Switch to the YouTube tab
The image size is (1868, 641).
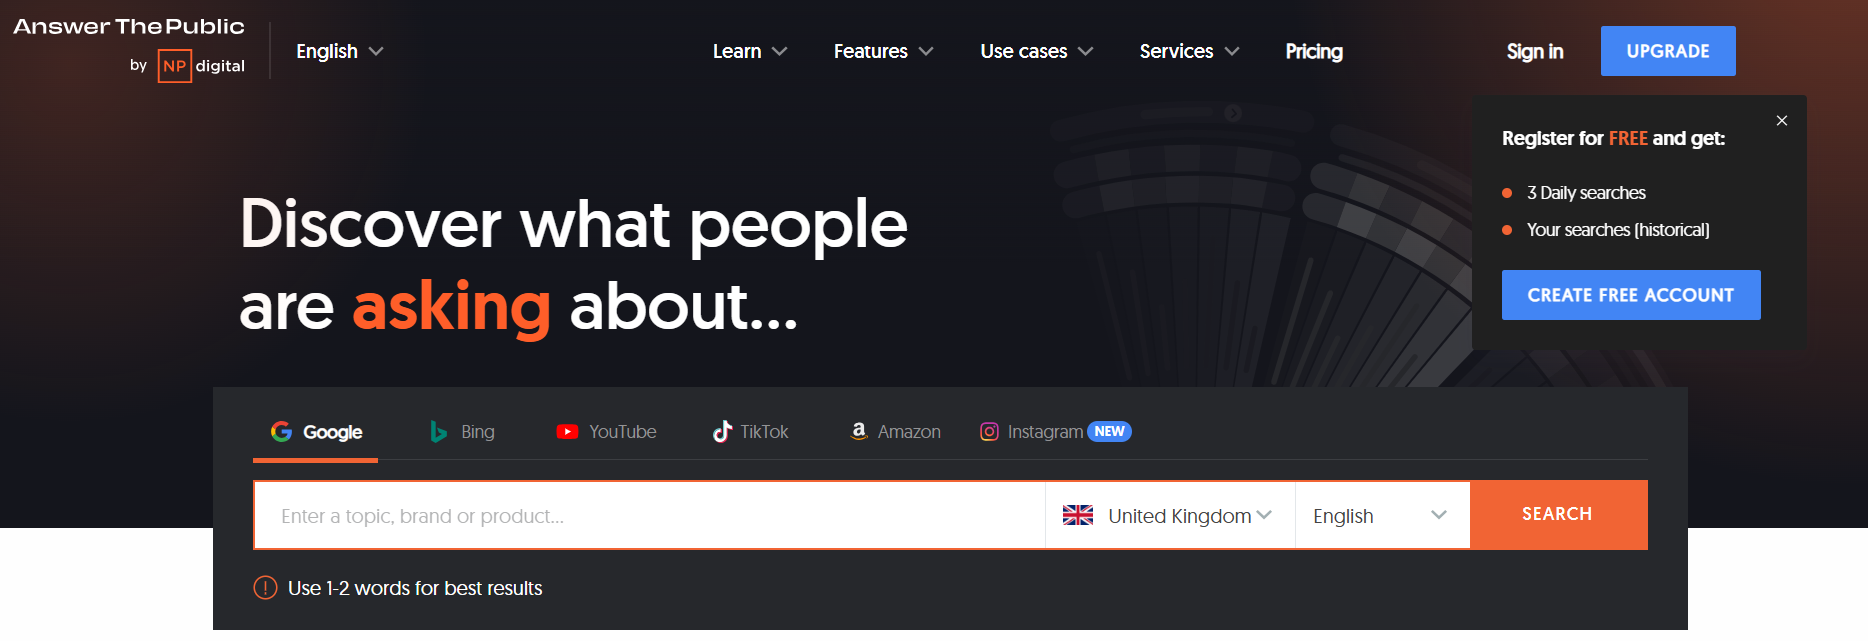coord(607,432)
